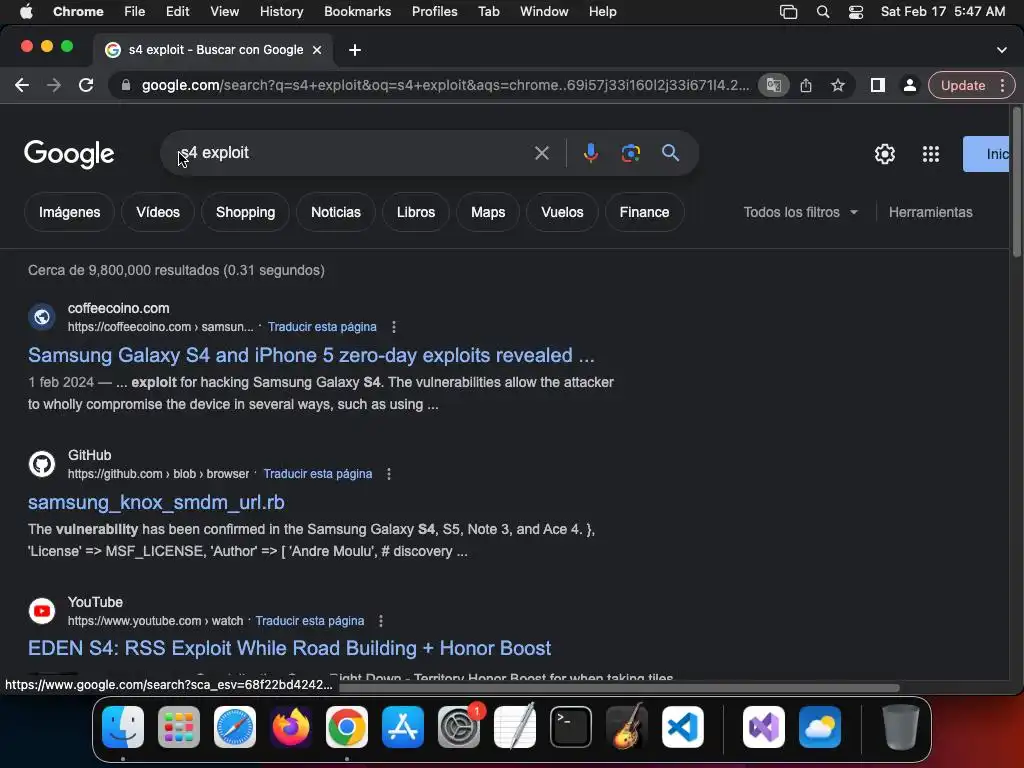The height and width of the screenshot is (768, 1024).
Task: Select the Vídeos filter tab
Action: [158, 212]
